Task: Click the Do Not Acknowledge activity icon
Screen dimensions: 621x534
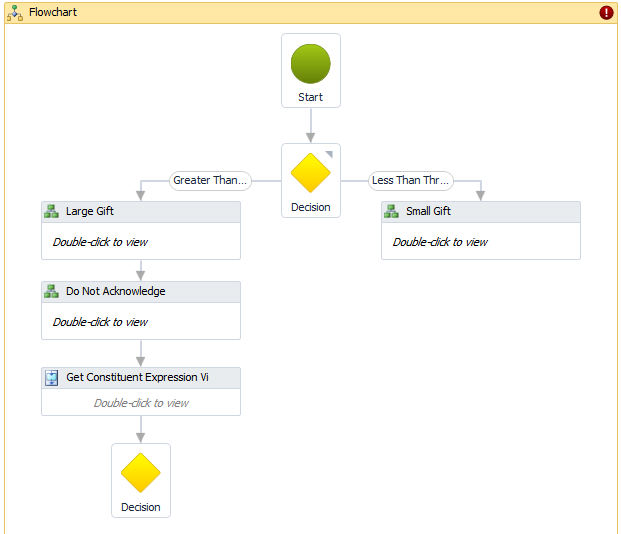Action: tap(52, 291)
